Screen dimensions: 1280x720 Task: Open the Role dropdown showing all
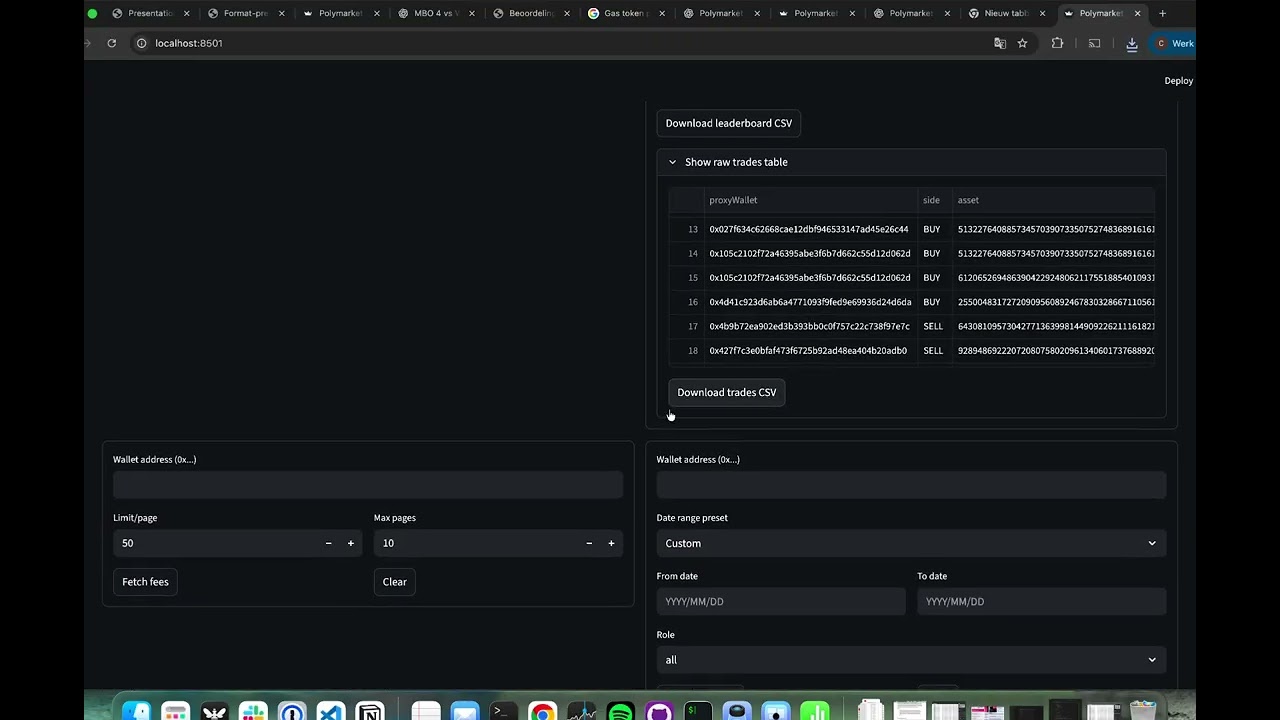tap(911, 660)
